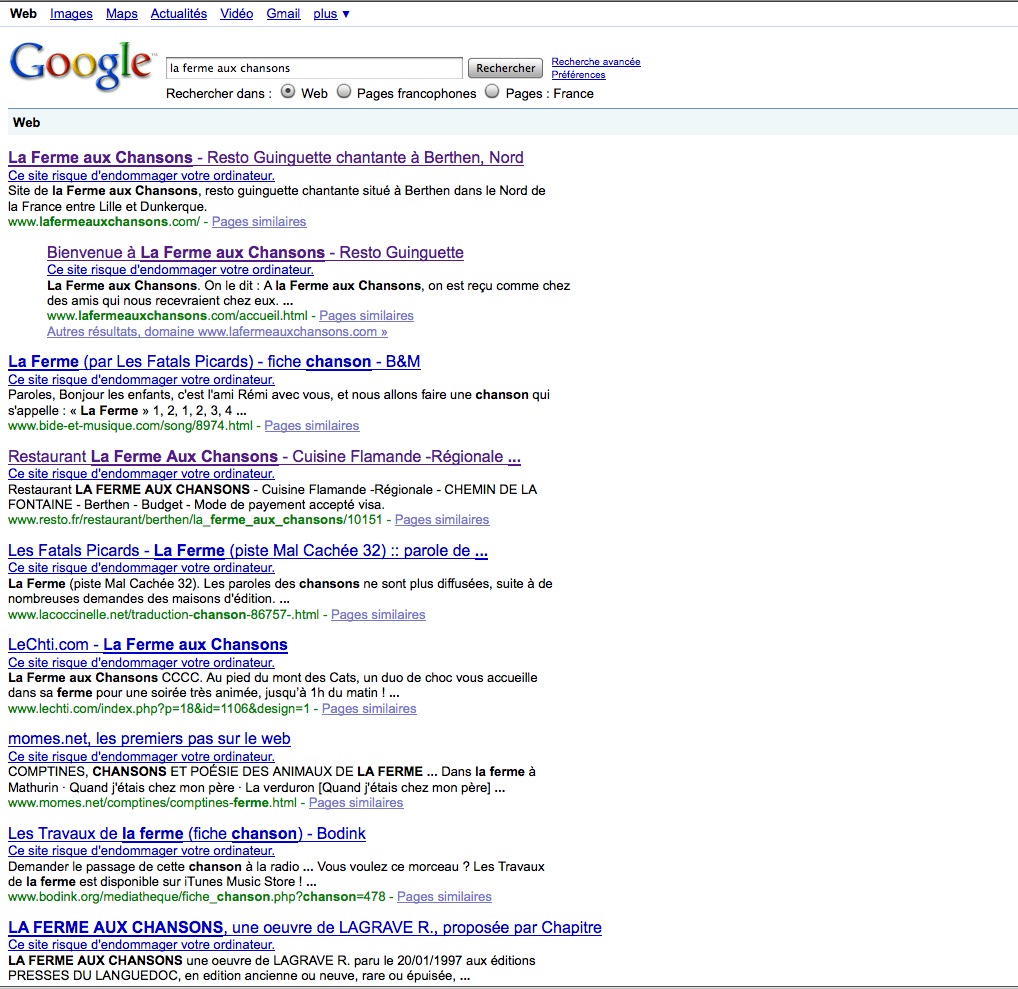The image size is (1018, 989).
Task: Click the Web heading in results bar
Action: (27, 123)
